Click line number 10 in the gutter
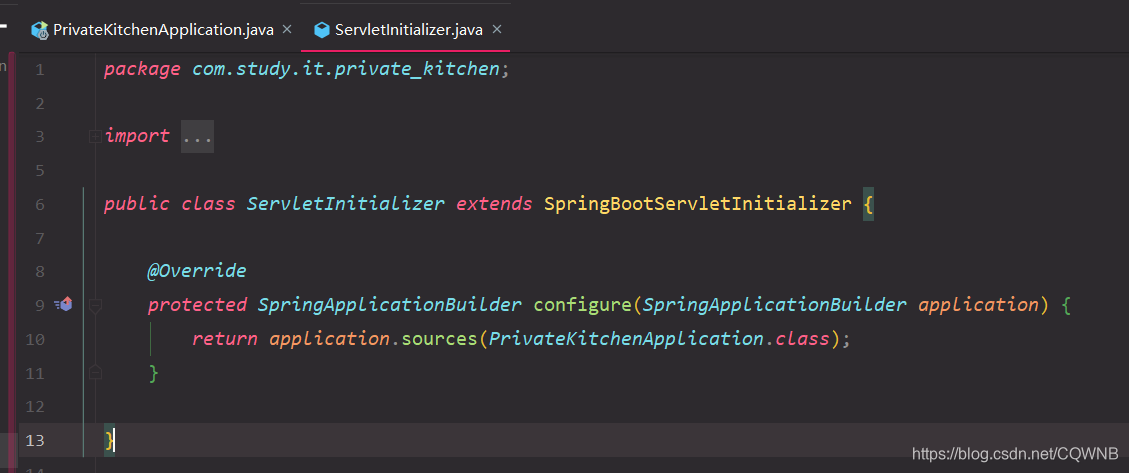This screenshot has height=473, width=1129. 35,339
